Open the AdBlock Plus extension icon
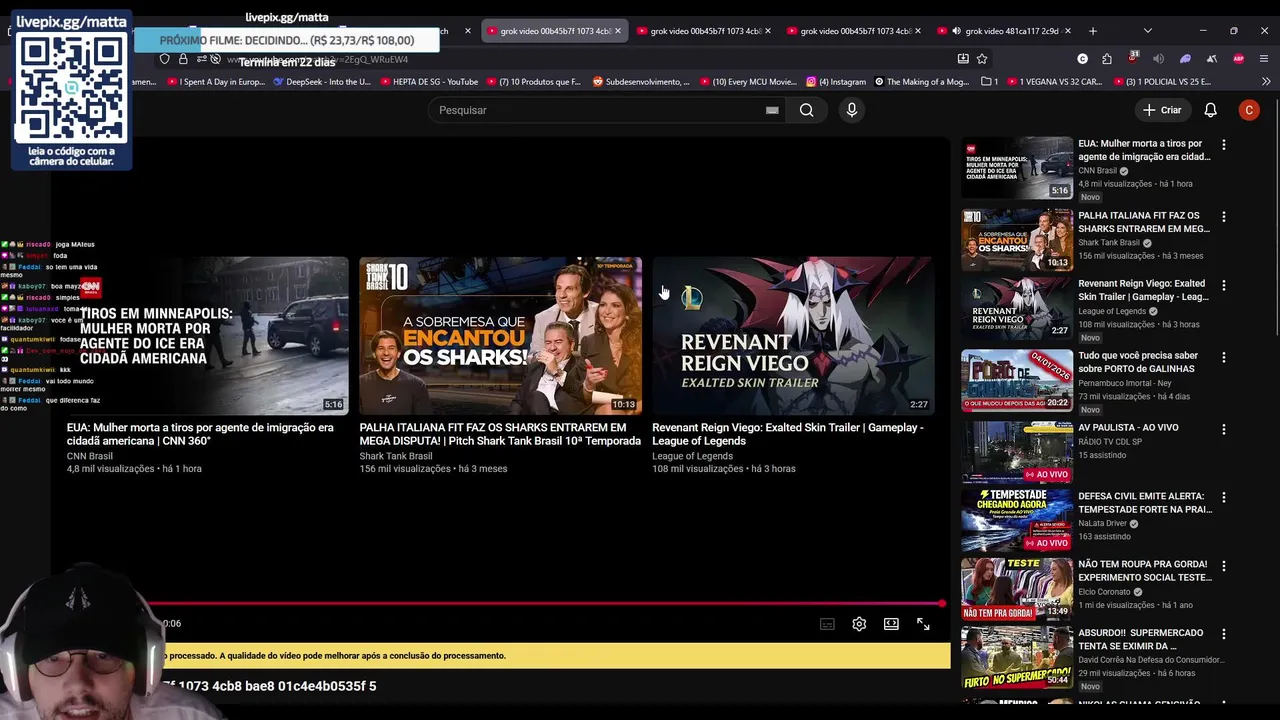 click(x=1239, y=59)
